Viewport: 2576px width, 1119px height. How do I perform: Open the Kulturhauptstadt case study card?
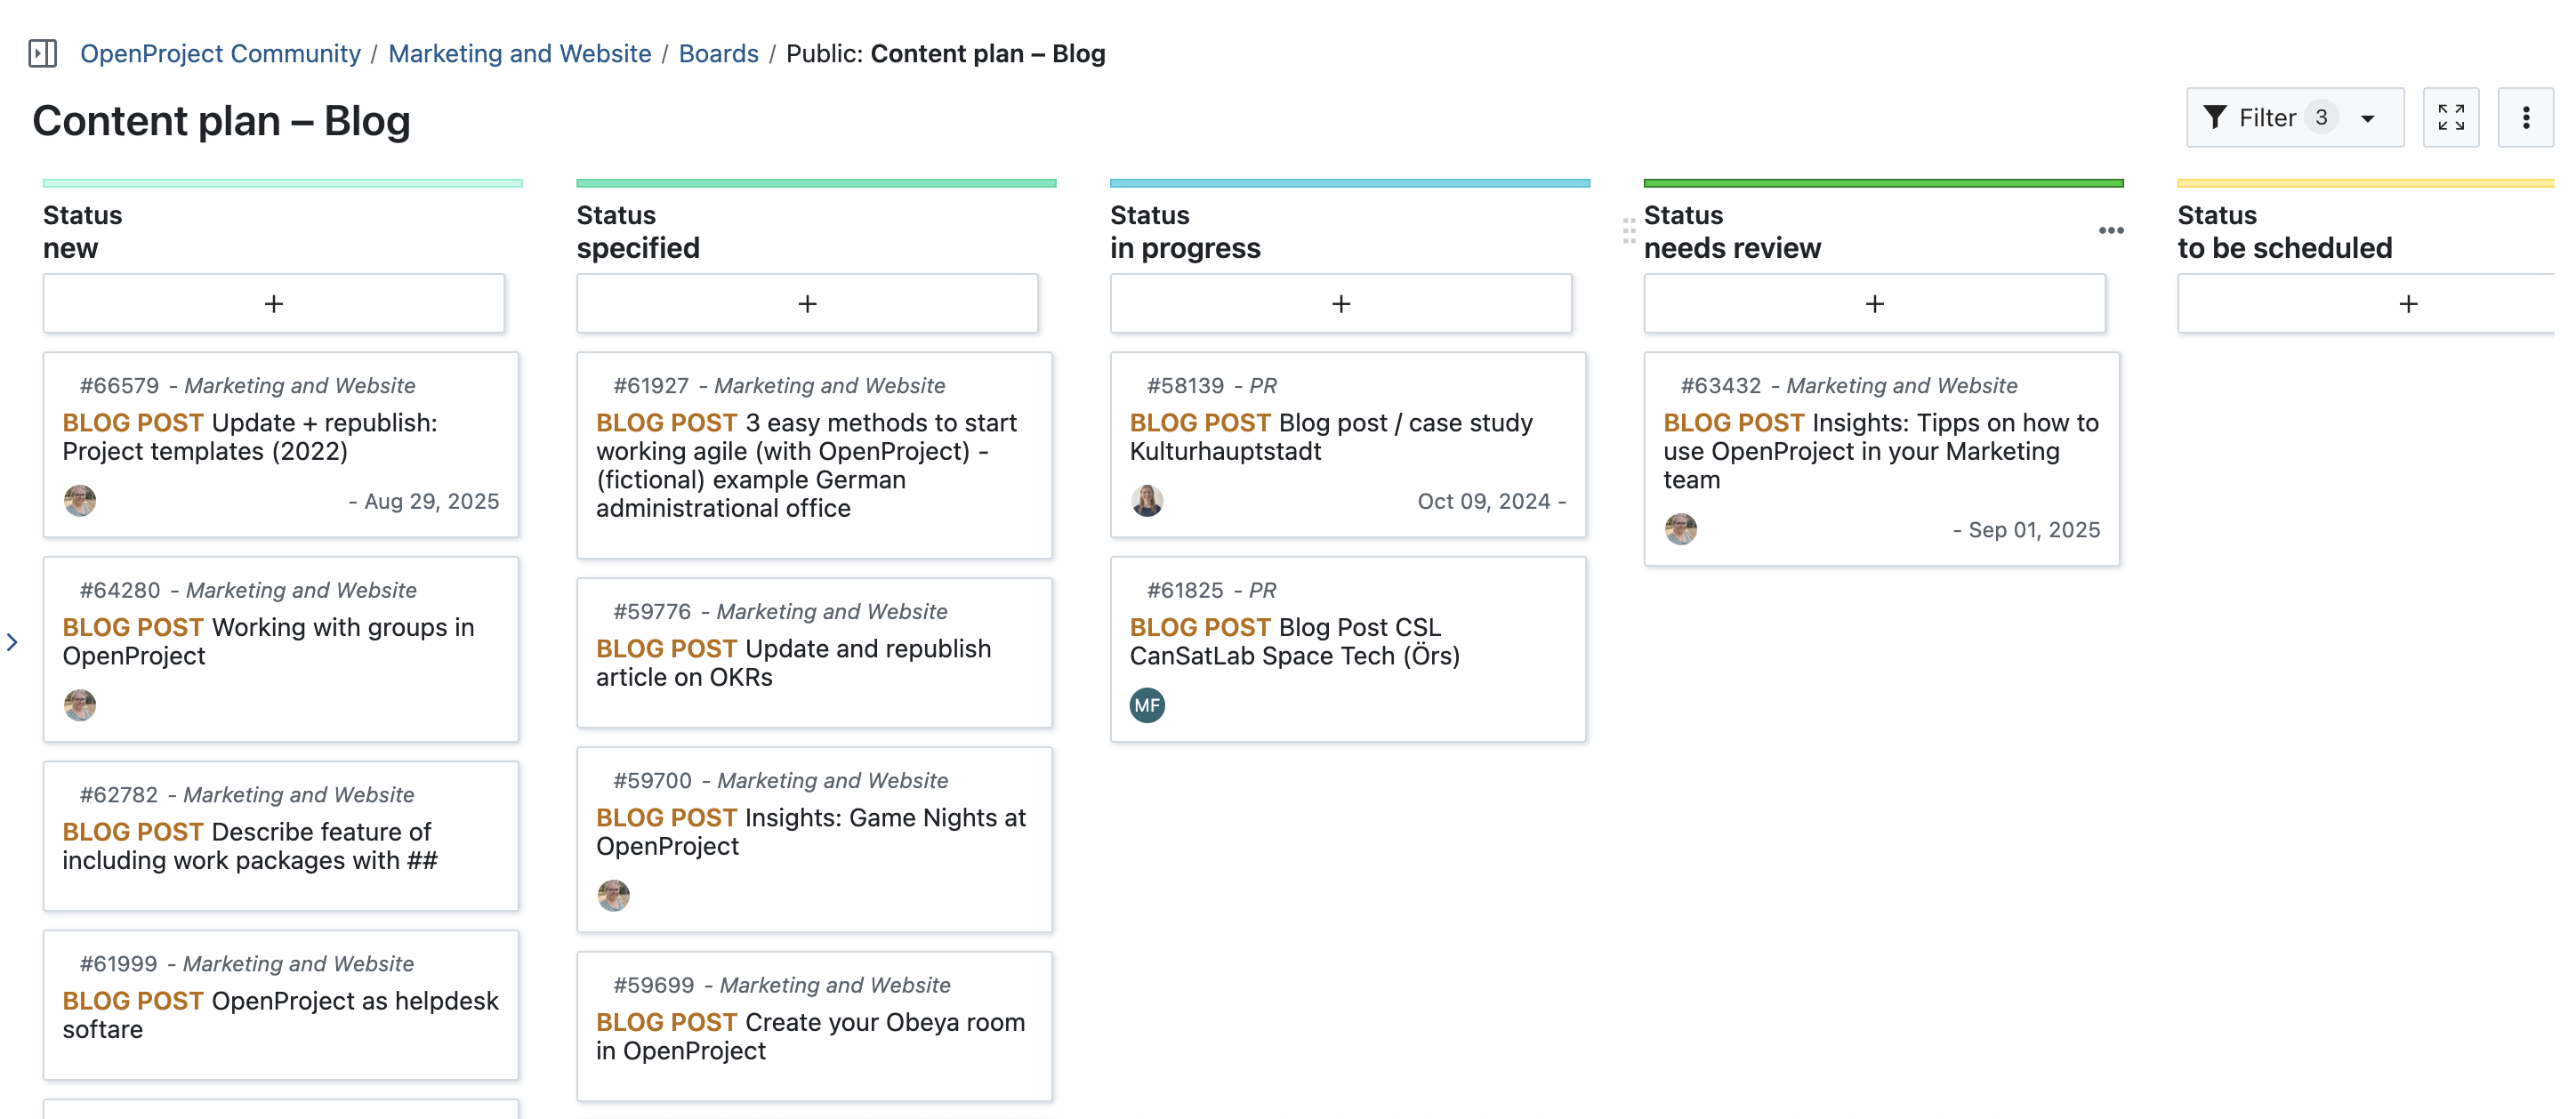[x=1332, y=437]
